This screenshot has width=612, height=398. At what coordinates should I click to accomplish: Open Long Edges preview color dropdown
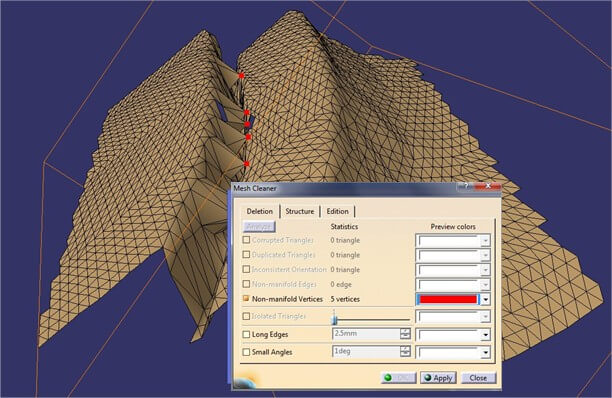pos(485,335)
